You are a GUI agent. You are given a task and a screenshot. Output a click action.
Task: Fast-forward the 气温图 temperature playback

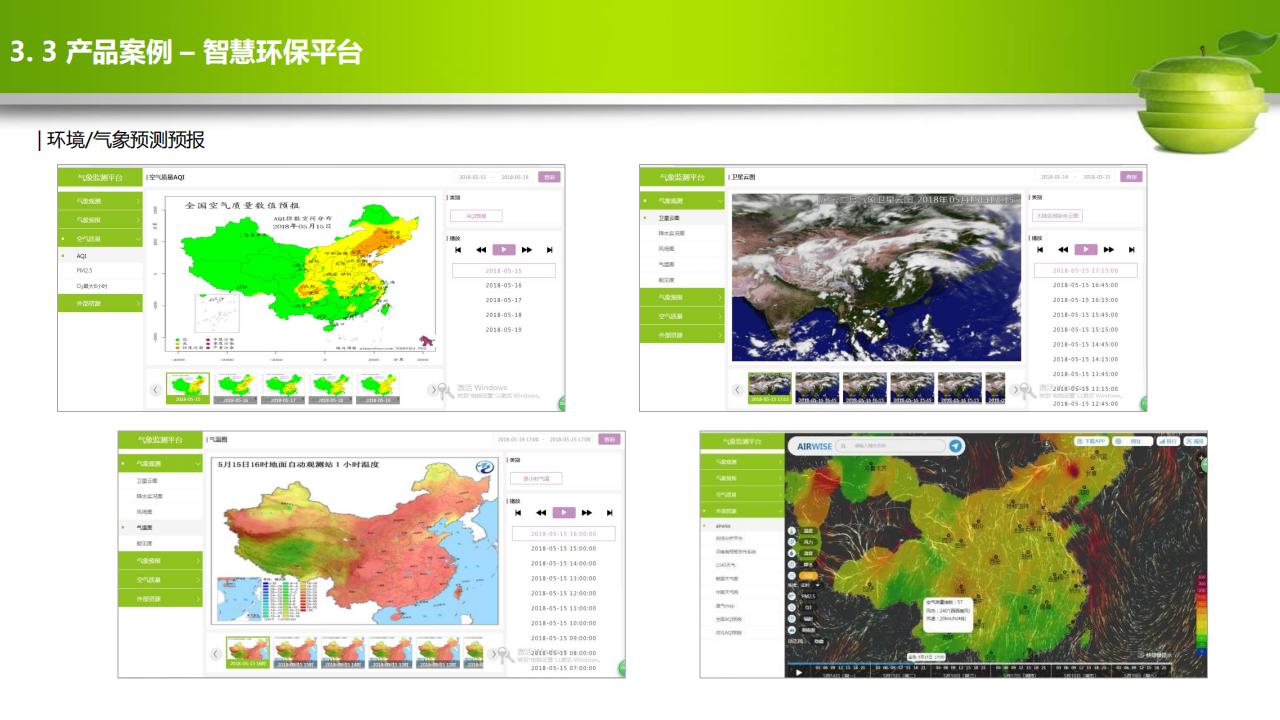point(587,512)
